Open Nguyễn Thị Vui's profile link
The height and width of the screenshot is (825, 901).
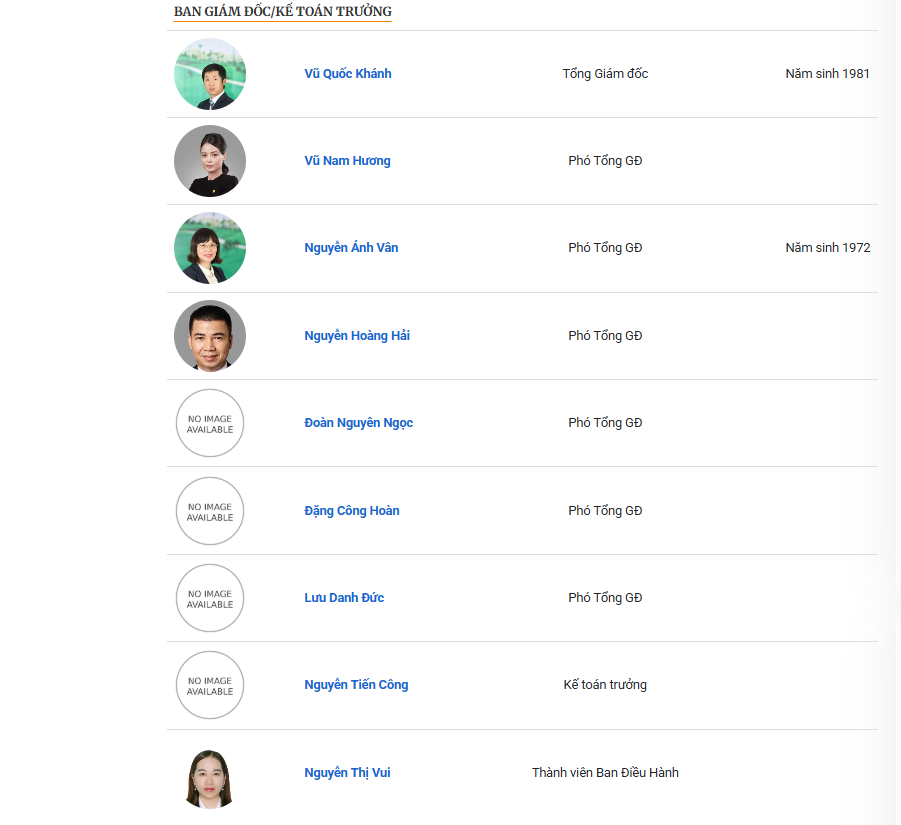coord(346,772)
